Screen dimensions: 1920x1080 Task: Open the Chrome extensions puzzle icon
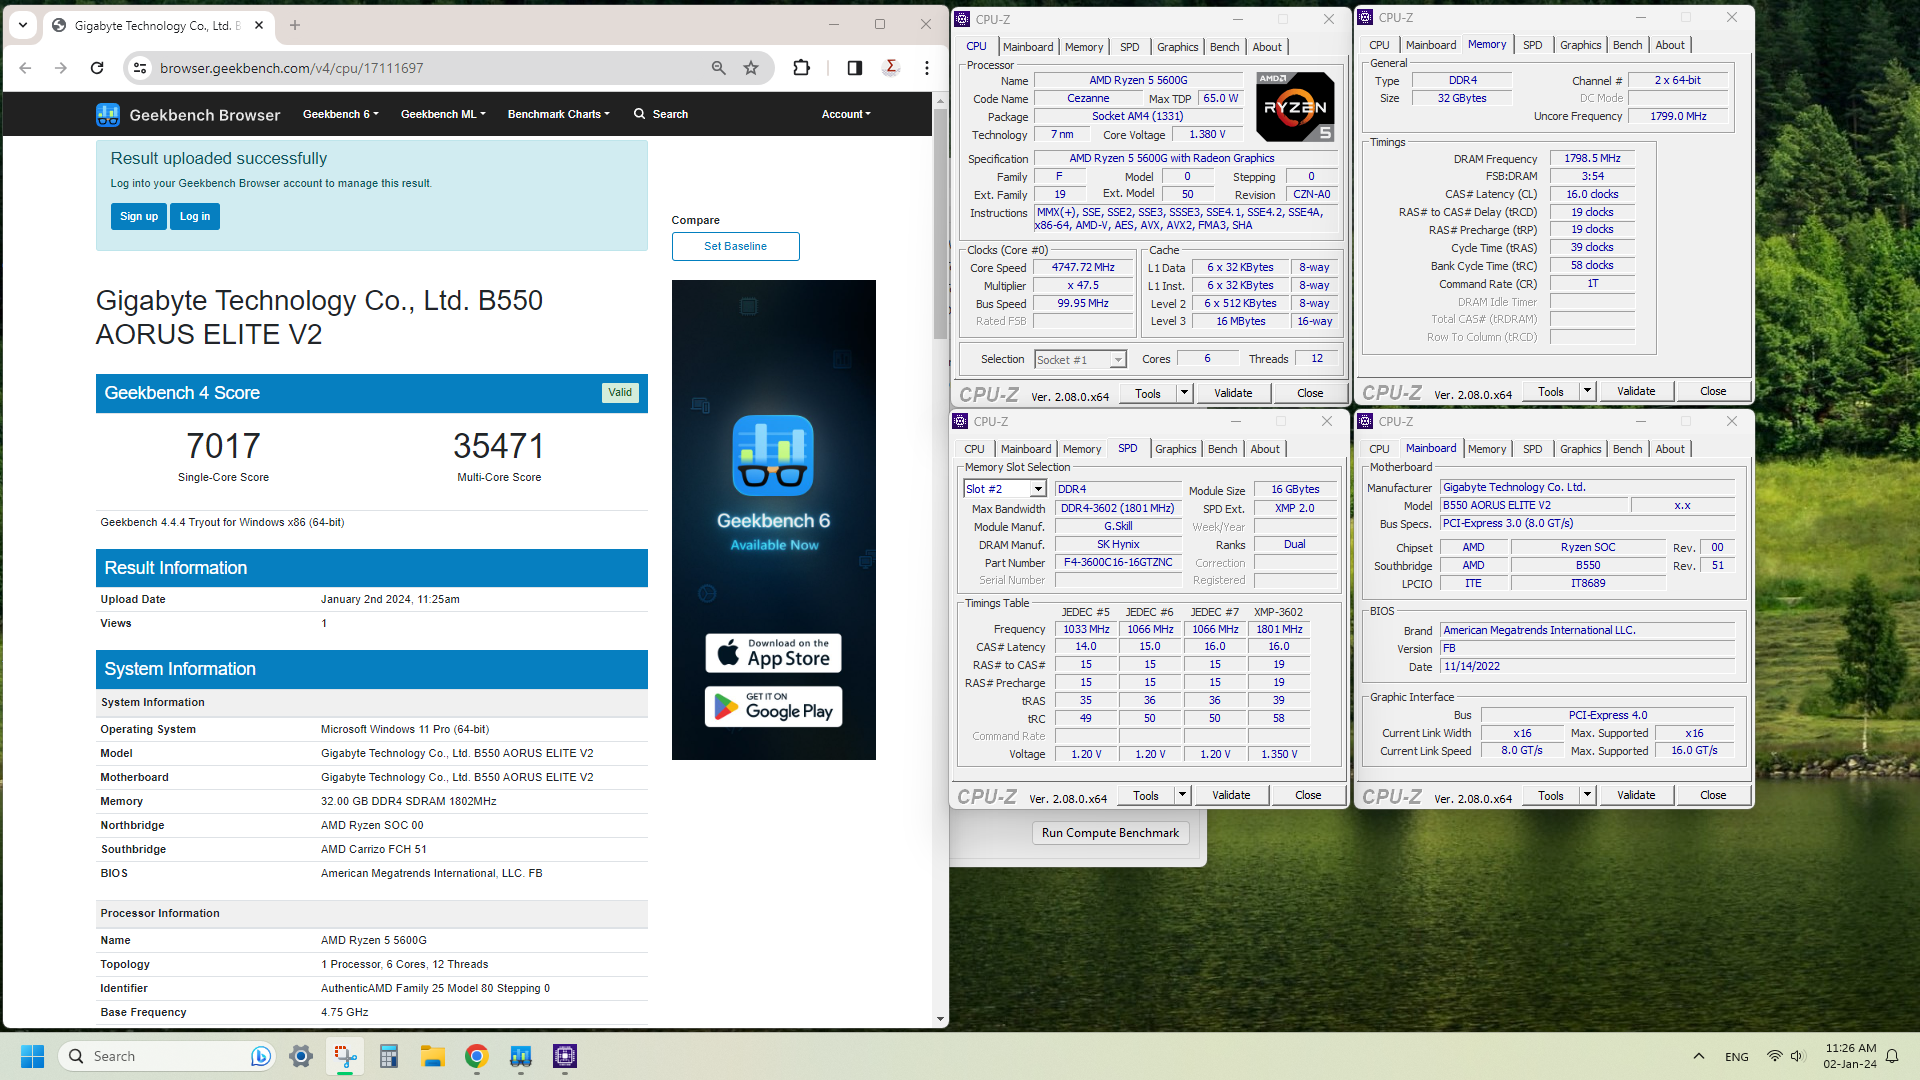click(x=801, y=68)
